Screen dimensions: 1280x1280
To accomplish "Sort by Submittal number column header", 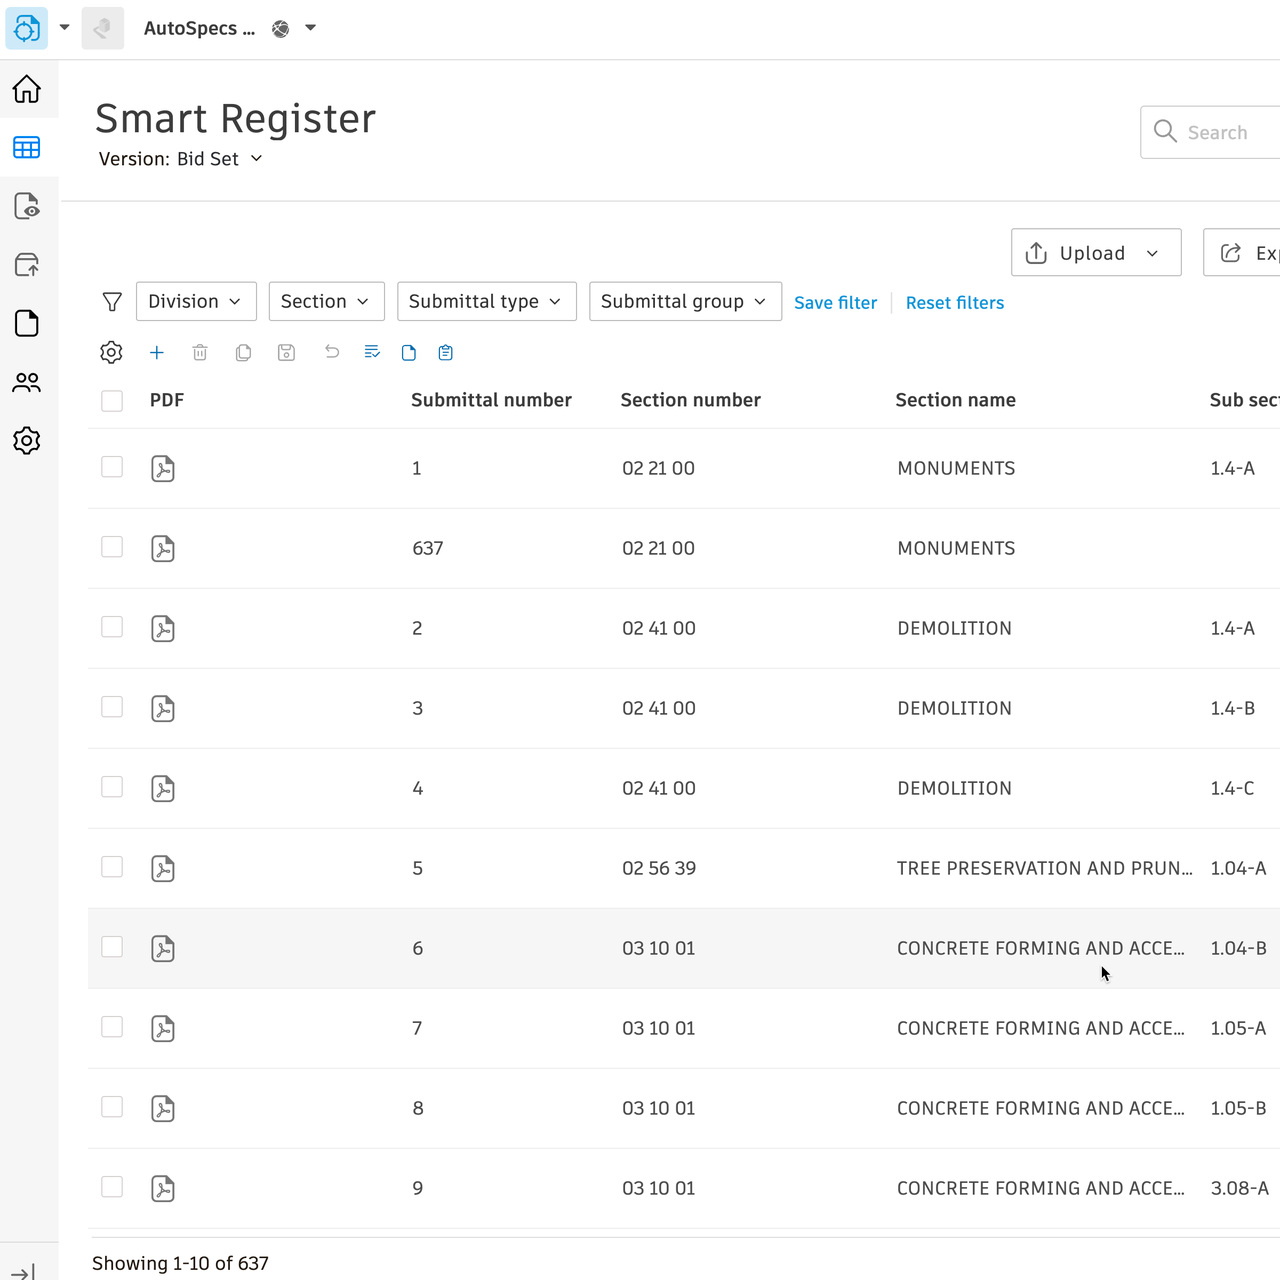I will pos(491,400).
